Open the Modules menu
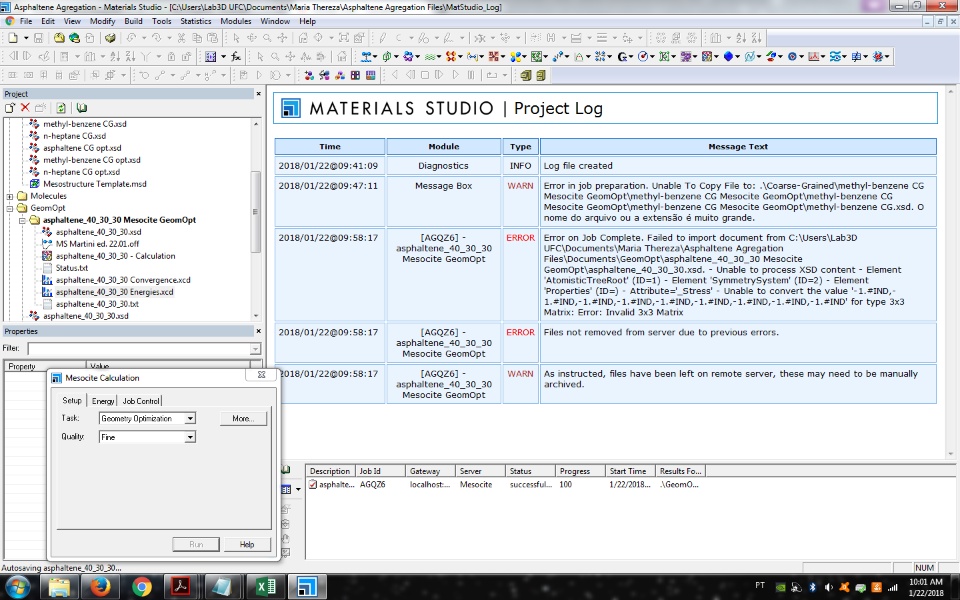960x600 pixels. [x=236, y=21]
